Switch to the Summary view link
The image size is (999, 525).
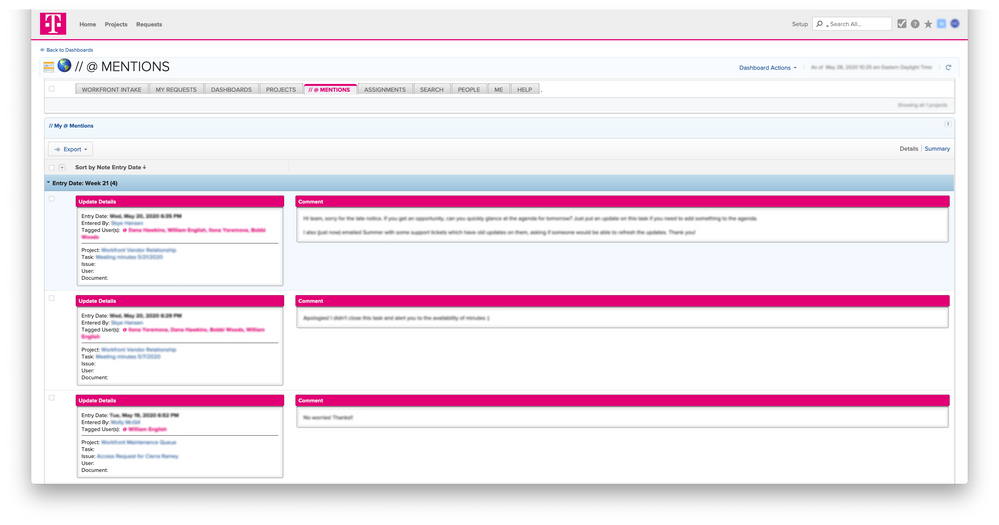pyautogui.click(x=937, y=149)
